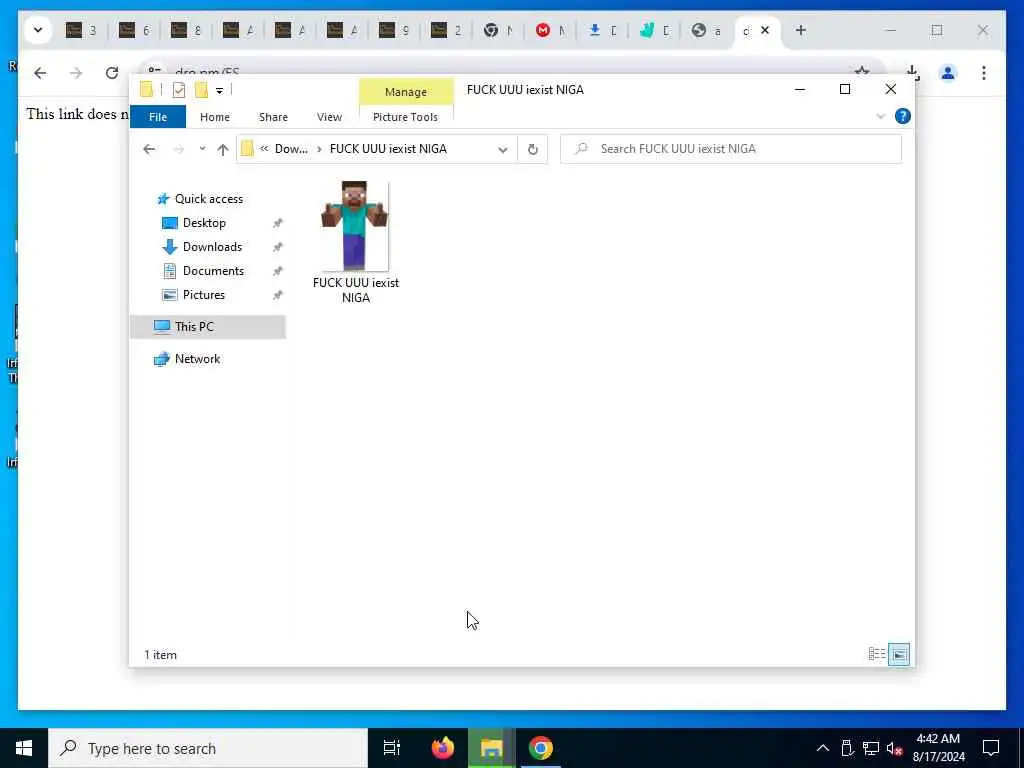Open Task View on taskbar
The image size is (1024, 768).
pyautogui.click(x=392, y=748)
